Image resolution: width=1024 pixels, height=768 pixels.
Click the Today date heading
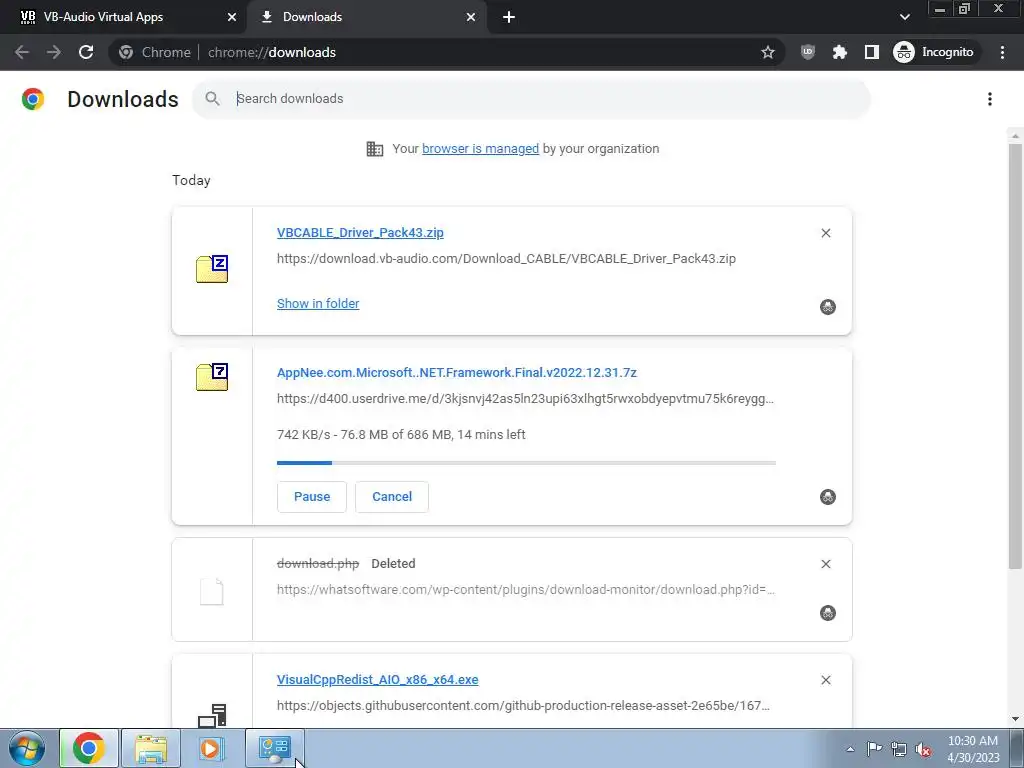[x=191, y=181]
